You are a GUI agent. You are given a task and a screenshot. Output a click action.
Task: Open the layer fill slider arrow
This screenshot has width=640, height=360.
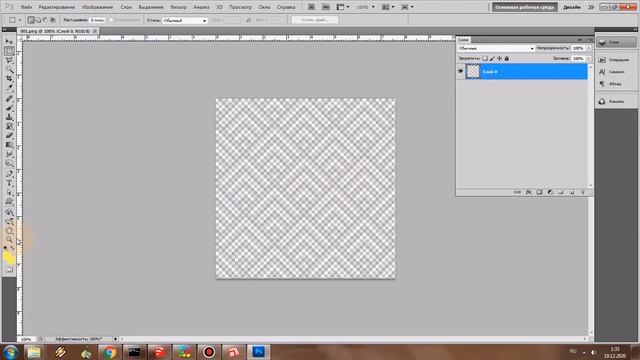[x=589, y=58]
